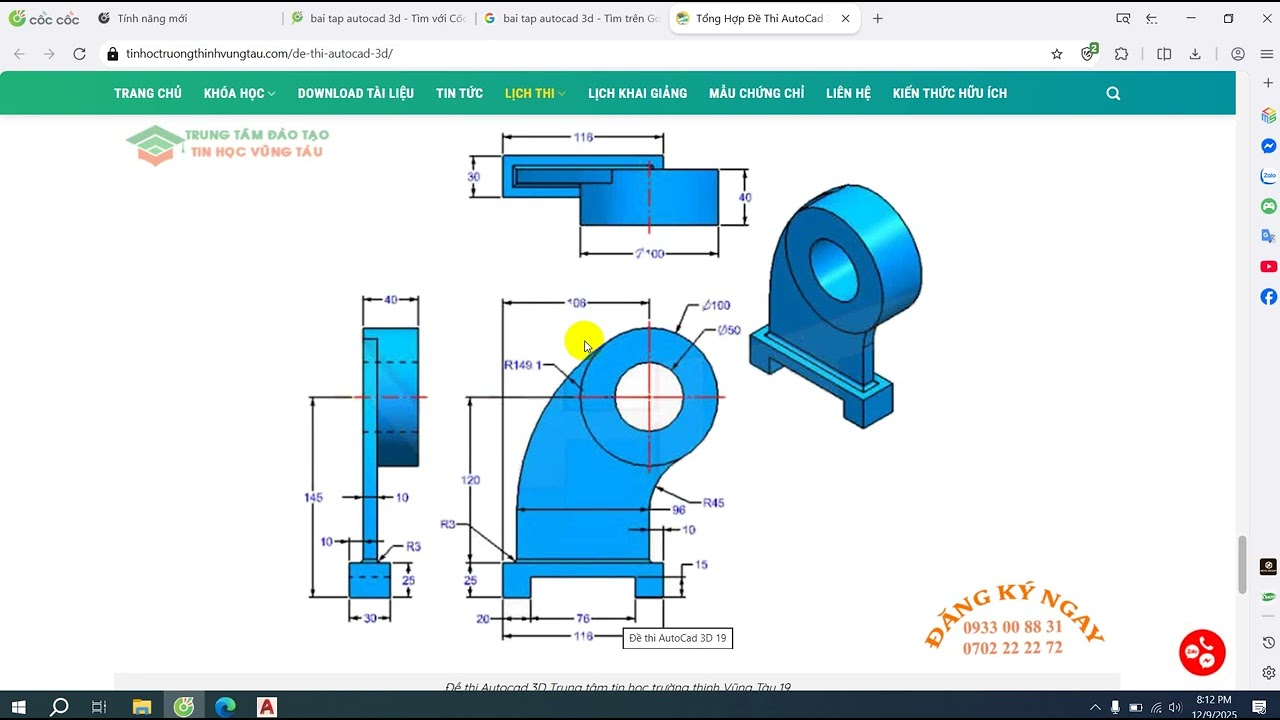Open Microsoft Edge from the taskbar
1280x720 pixels.
[x=225, y=707]
